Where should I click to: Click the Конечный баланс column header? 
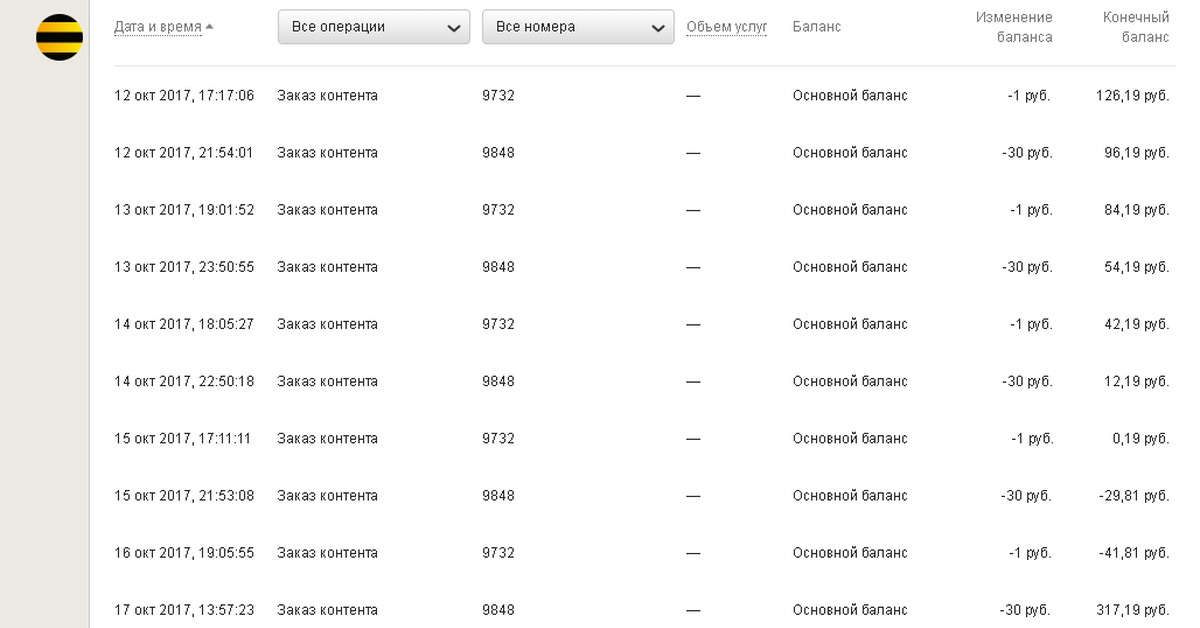(x=1135, y=27)
